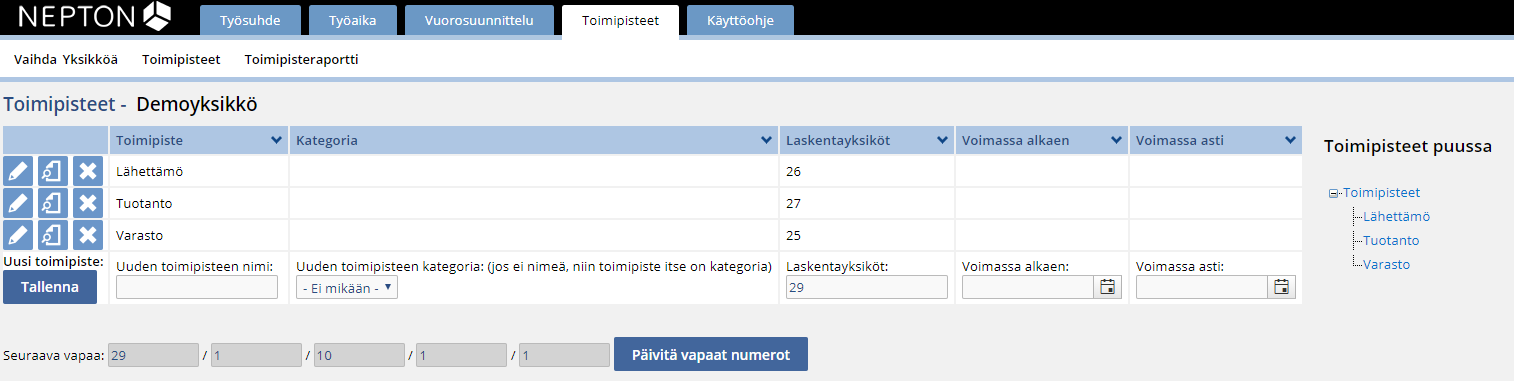Image resolution: width=1514 pixels, height=381 pixels.
Task: Open Kategoria column filter arrow
Action: coord(767,141)
